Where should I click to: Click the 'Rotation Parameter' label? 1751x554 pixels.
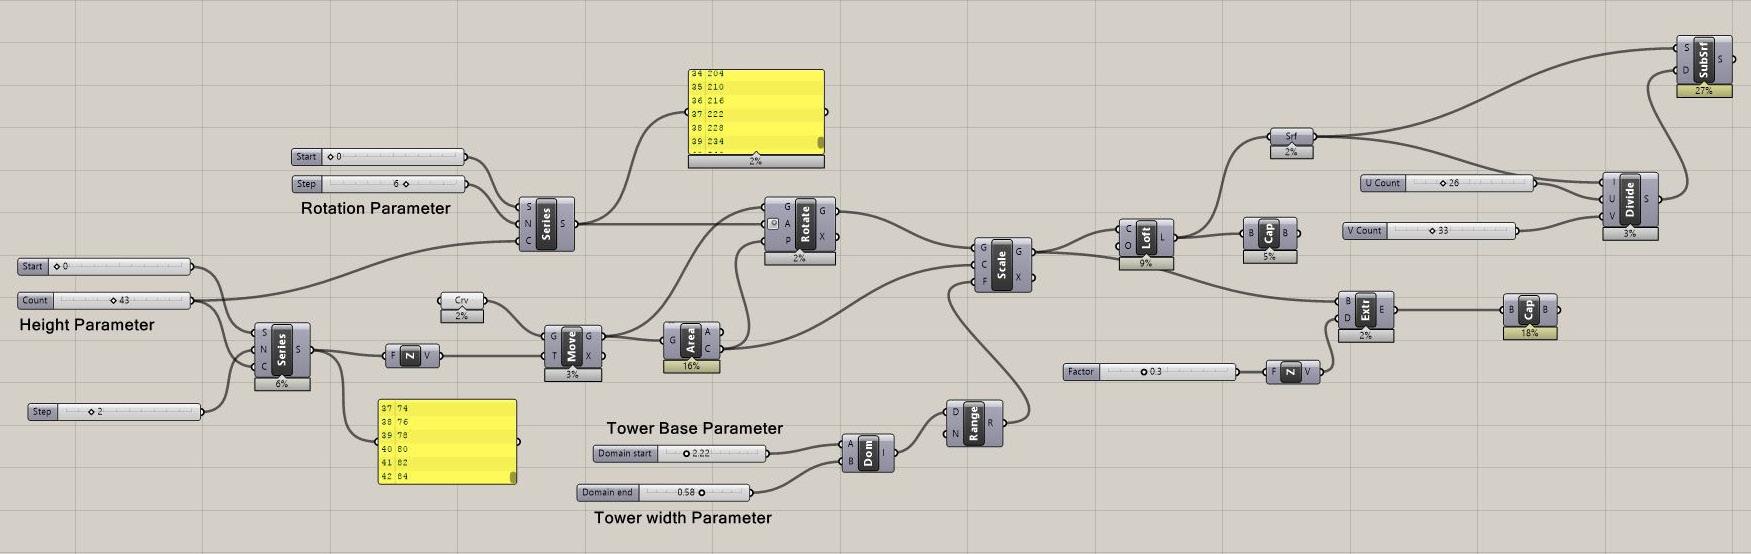pyautogui.click(x=376, y=208)
